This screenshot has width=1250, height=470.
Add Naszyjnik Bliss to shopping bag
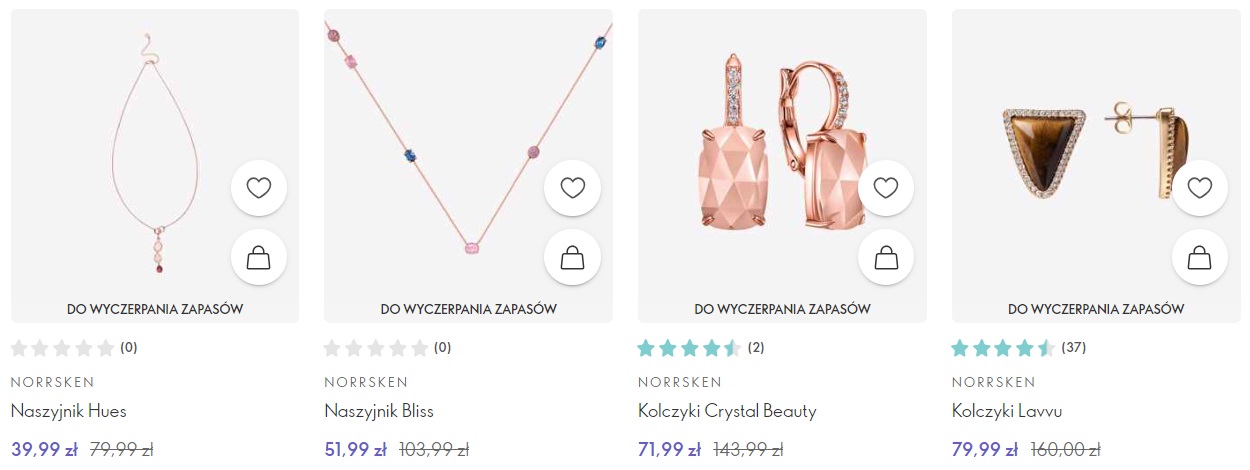click(572, 257)
